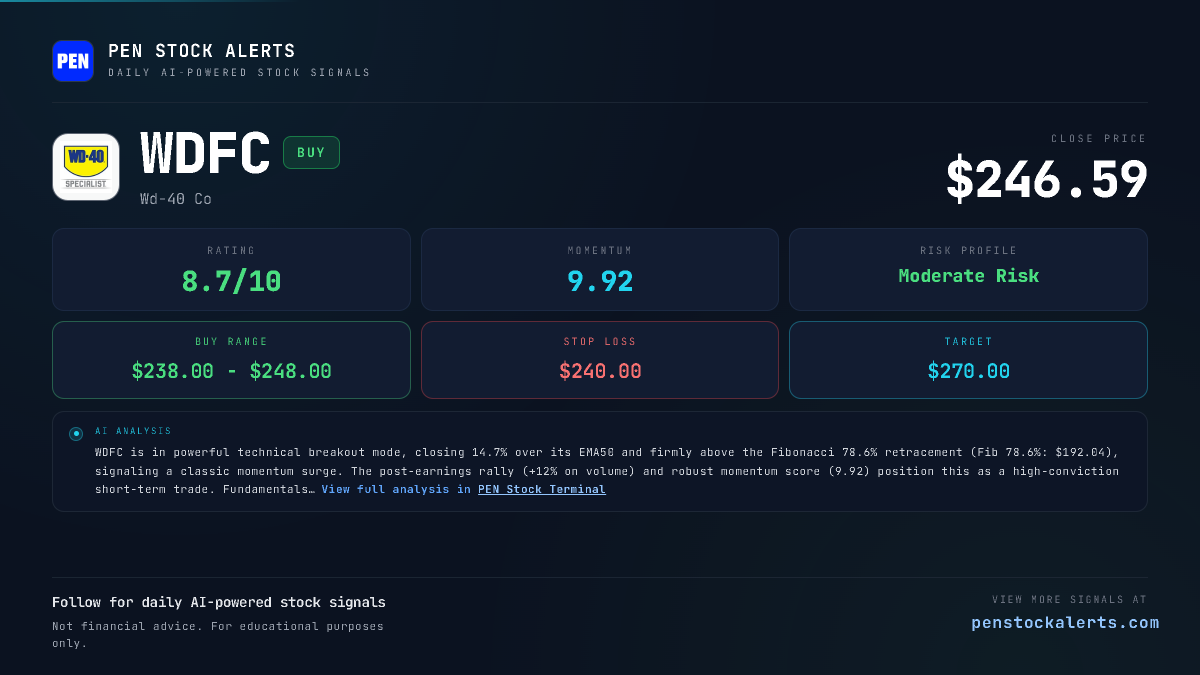The width and height of the screenshot is (1200, 675).
Task: Click the Not financial advice disclaimer text
Action: [218, 634]
